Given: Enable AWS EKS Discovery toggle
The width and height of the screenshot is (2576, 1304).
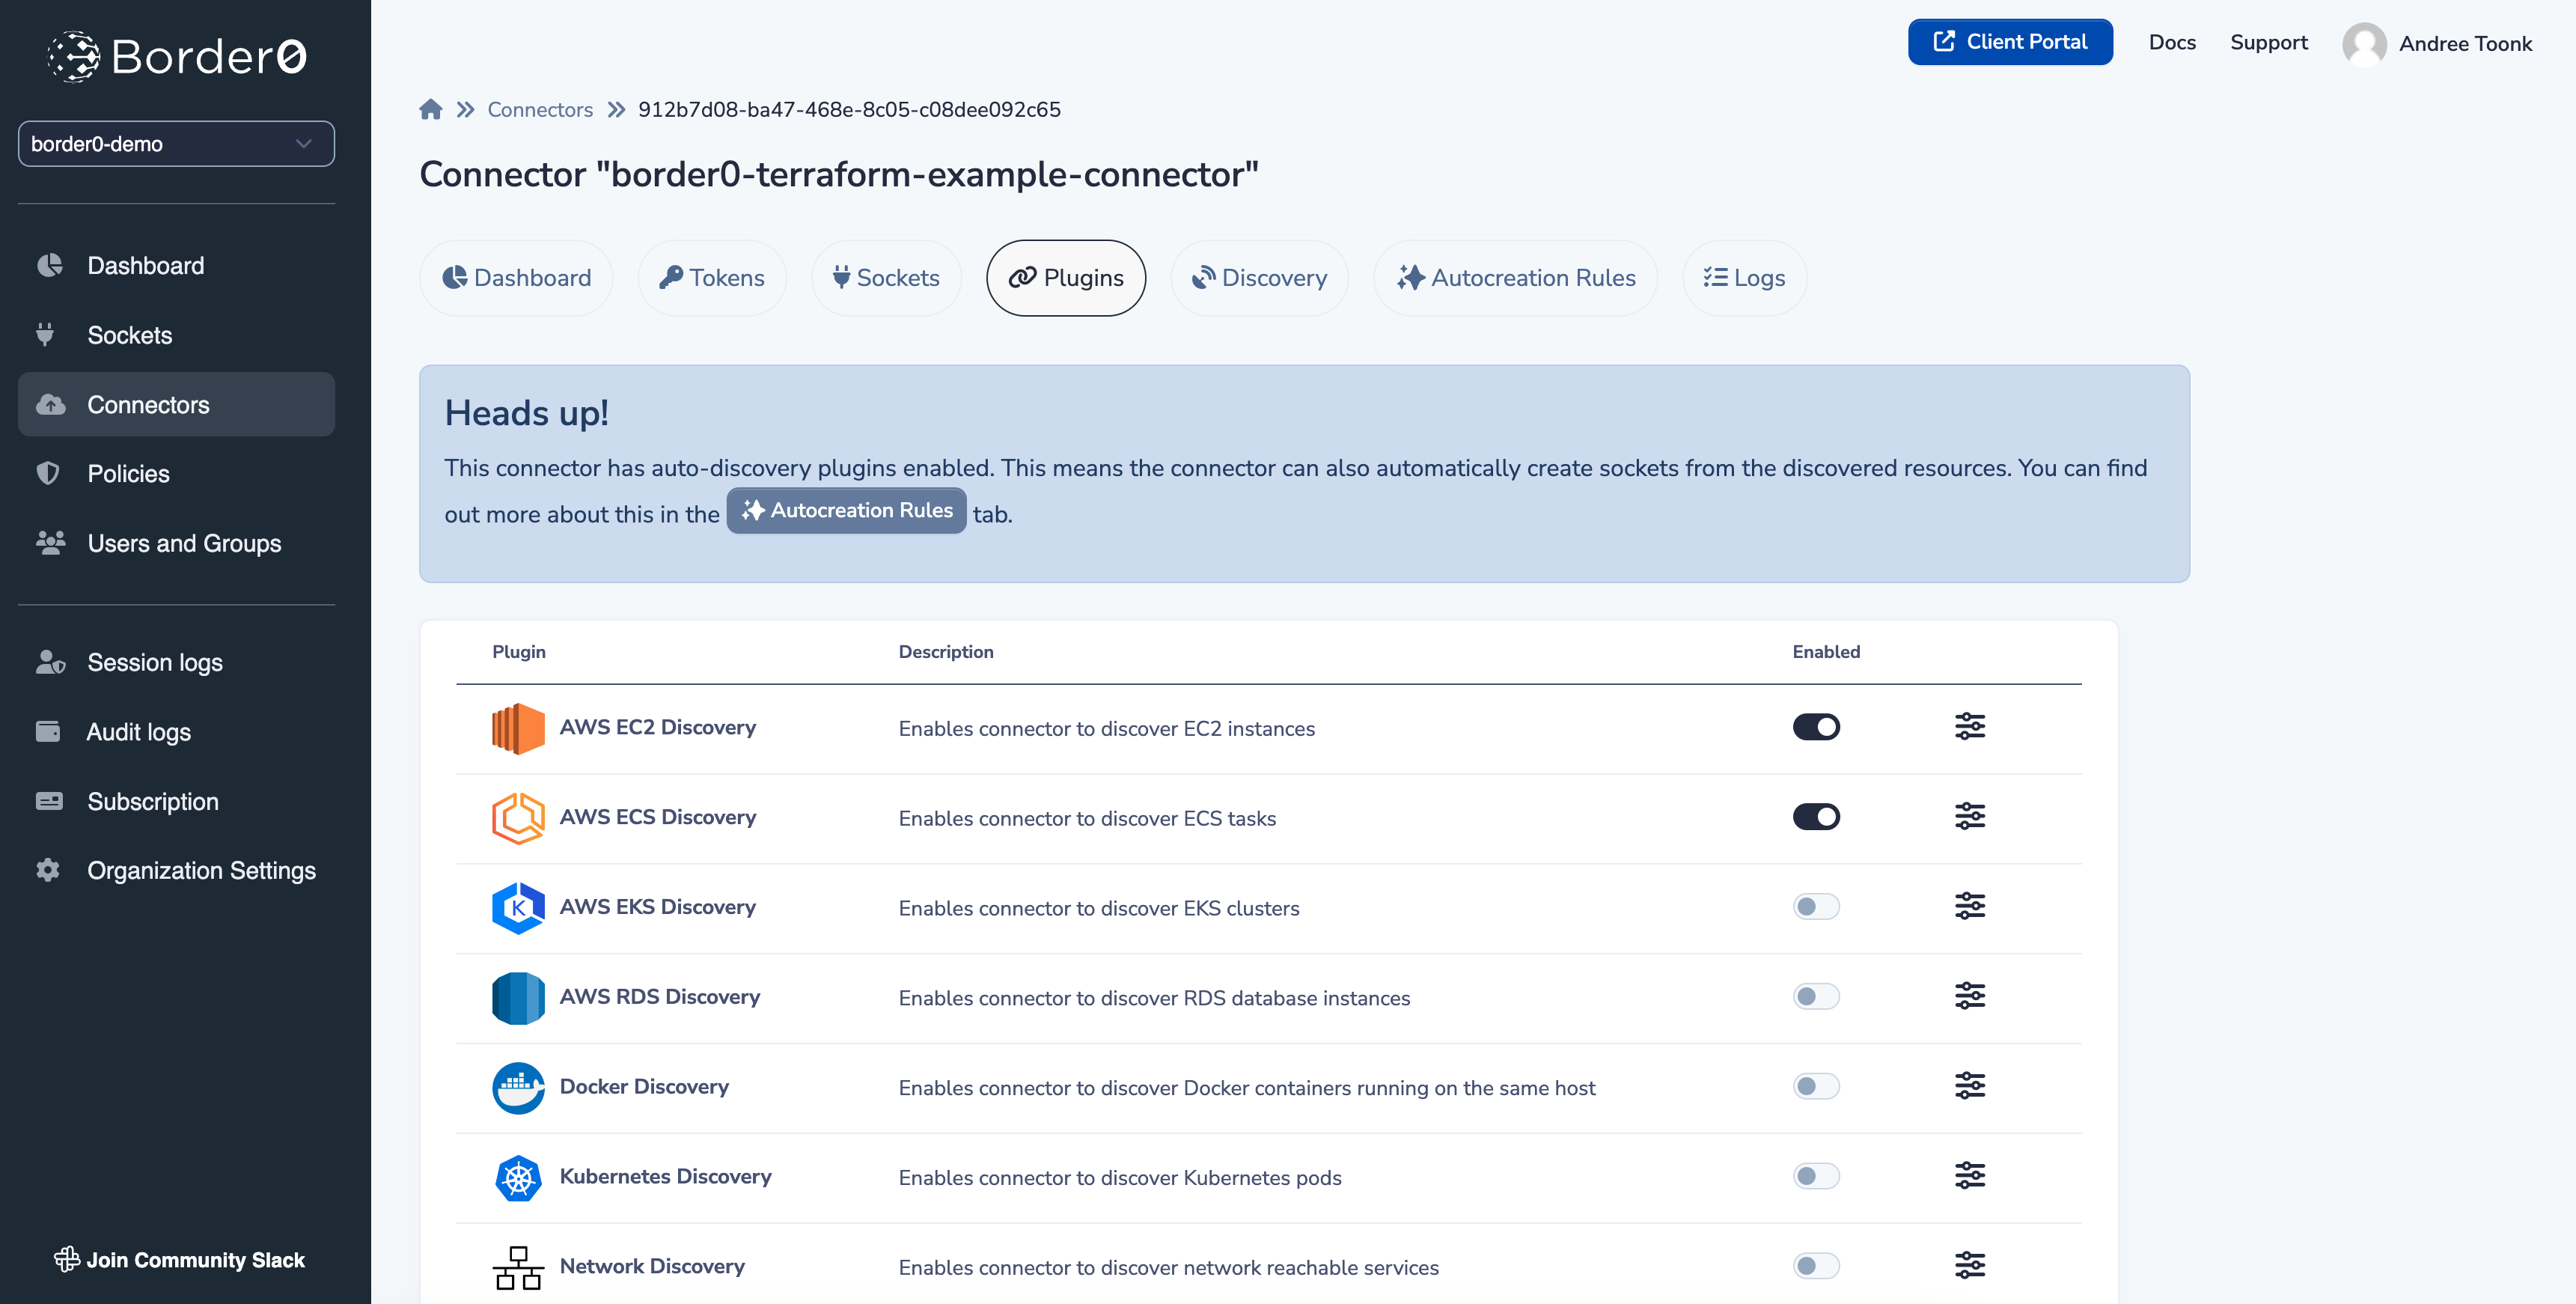Looking at the screenshot, I should click(1816, 907).
